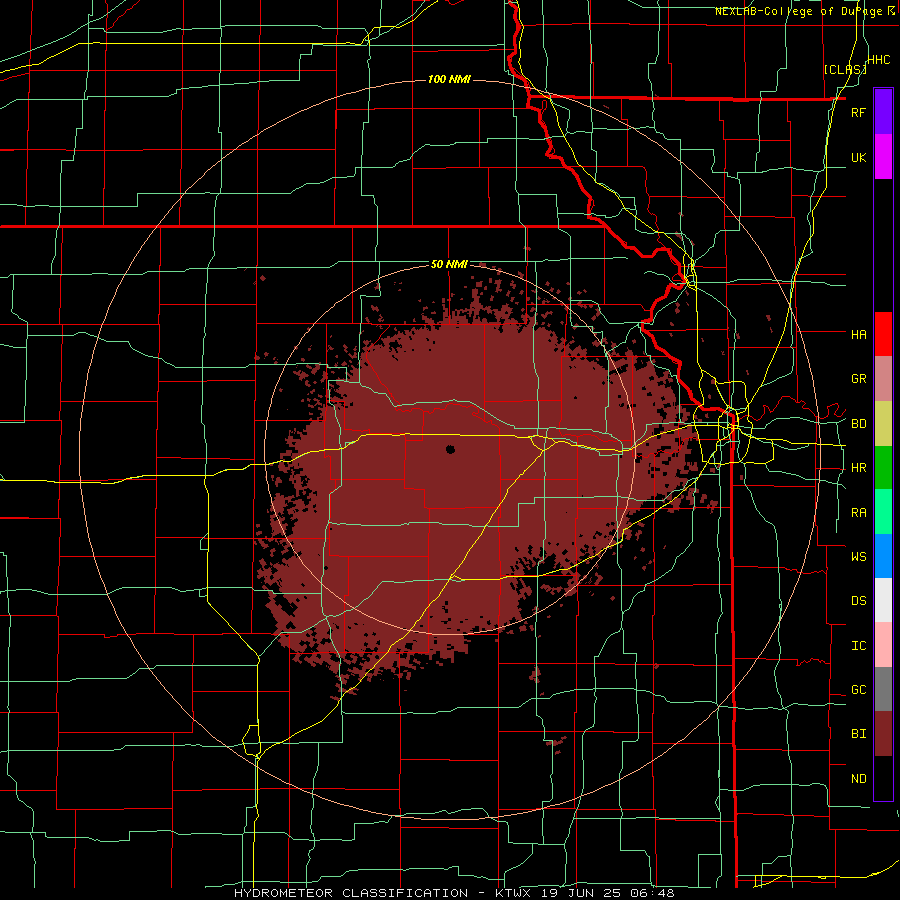Click the 50 NMI range ring label
This screenshot has width=900, height=900.
click(x=449, y=265)
